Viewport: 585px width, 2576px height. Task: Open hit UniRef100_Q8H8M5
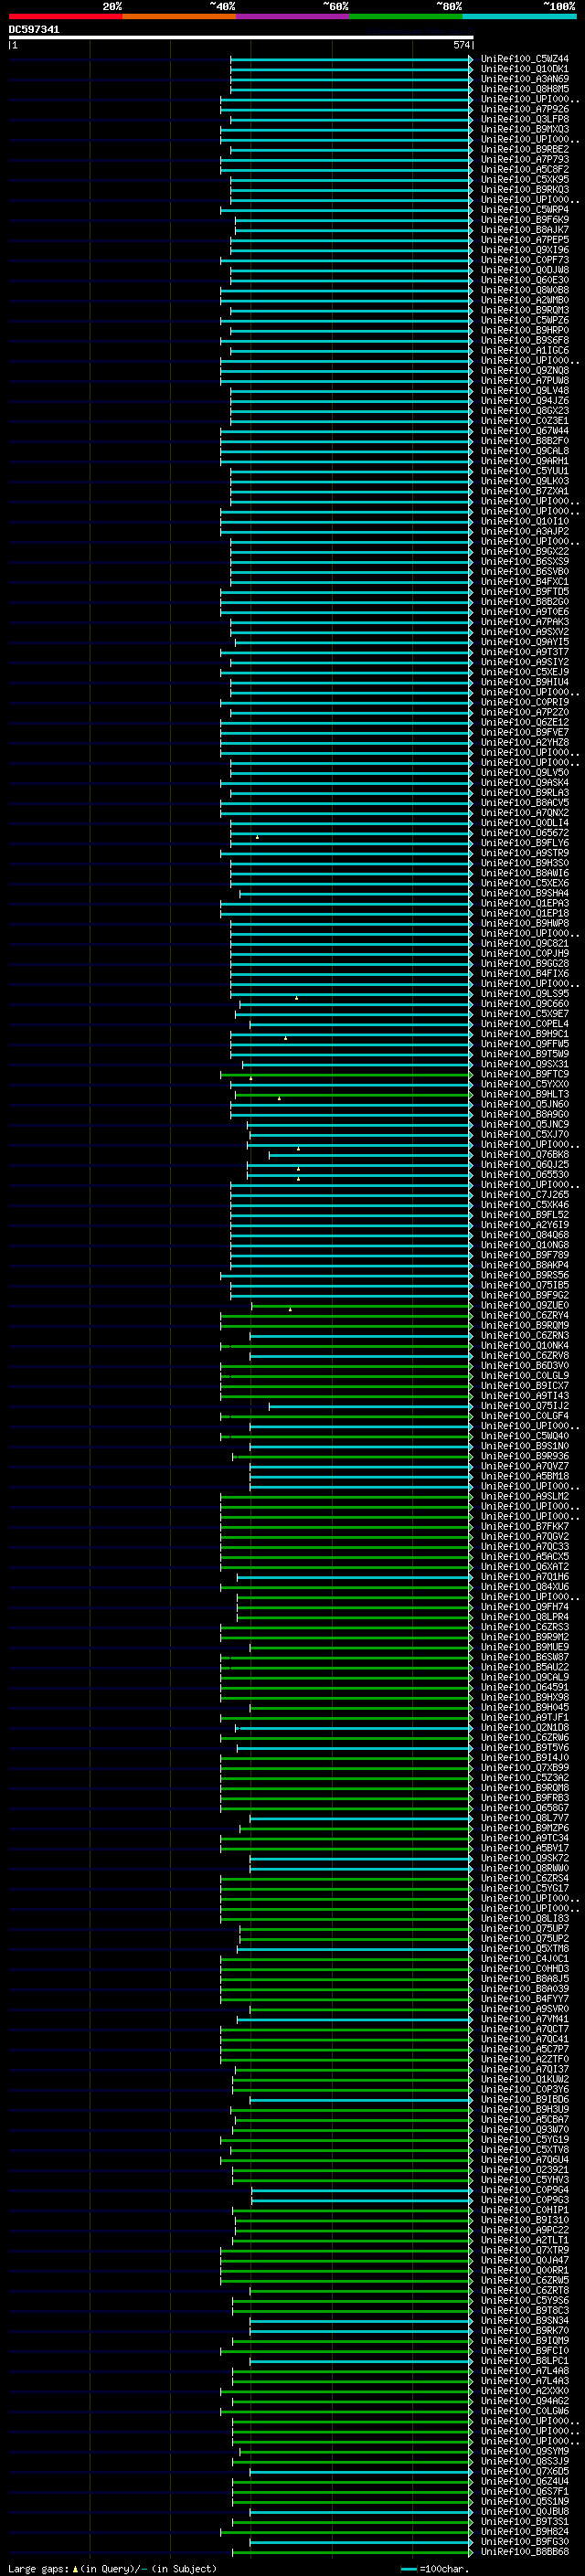pyautogui.click(x=524, y=89)
